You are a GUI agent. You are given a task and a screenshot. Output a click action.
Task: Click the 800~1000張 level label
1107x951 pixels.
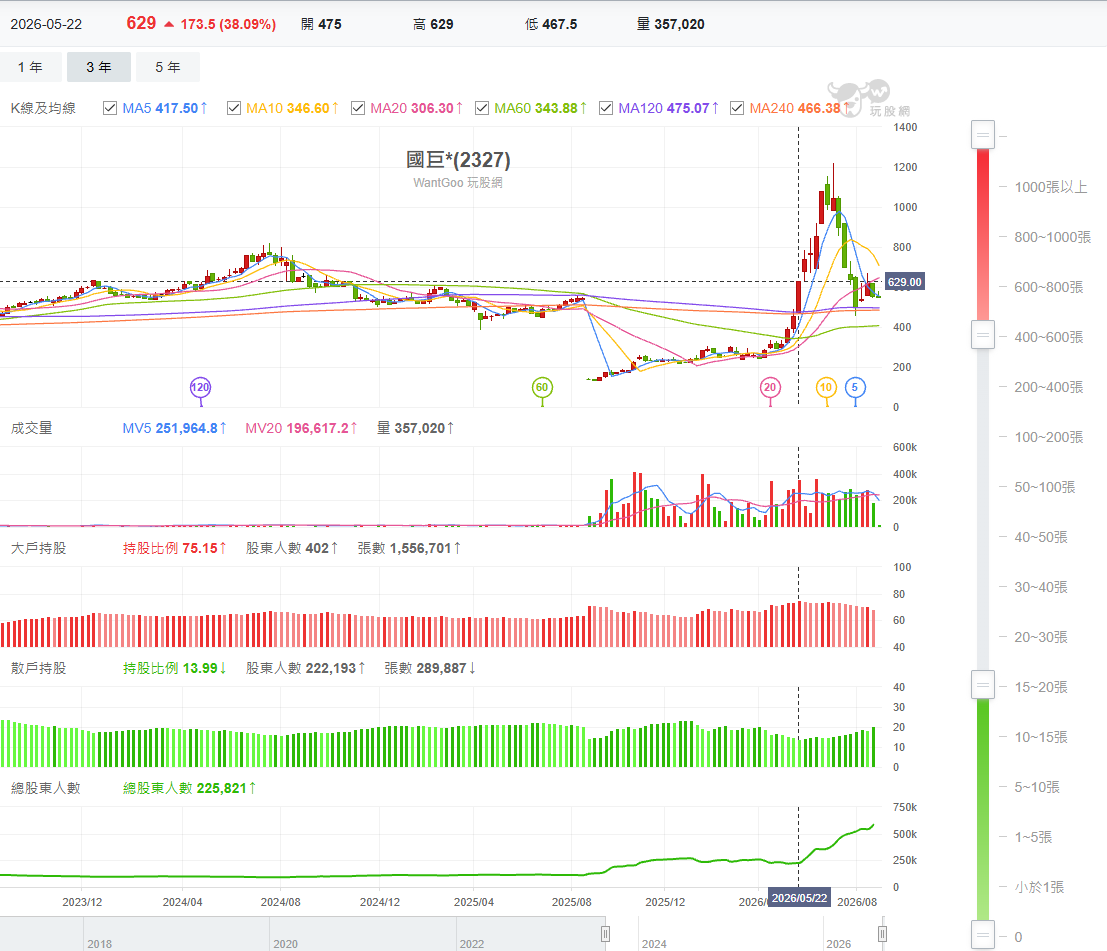click(1053, 237)
